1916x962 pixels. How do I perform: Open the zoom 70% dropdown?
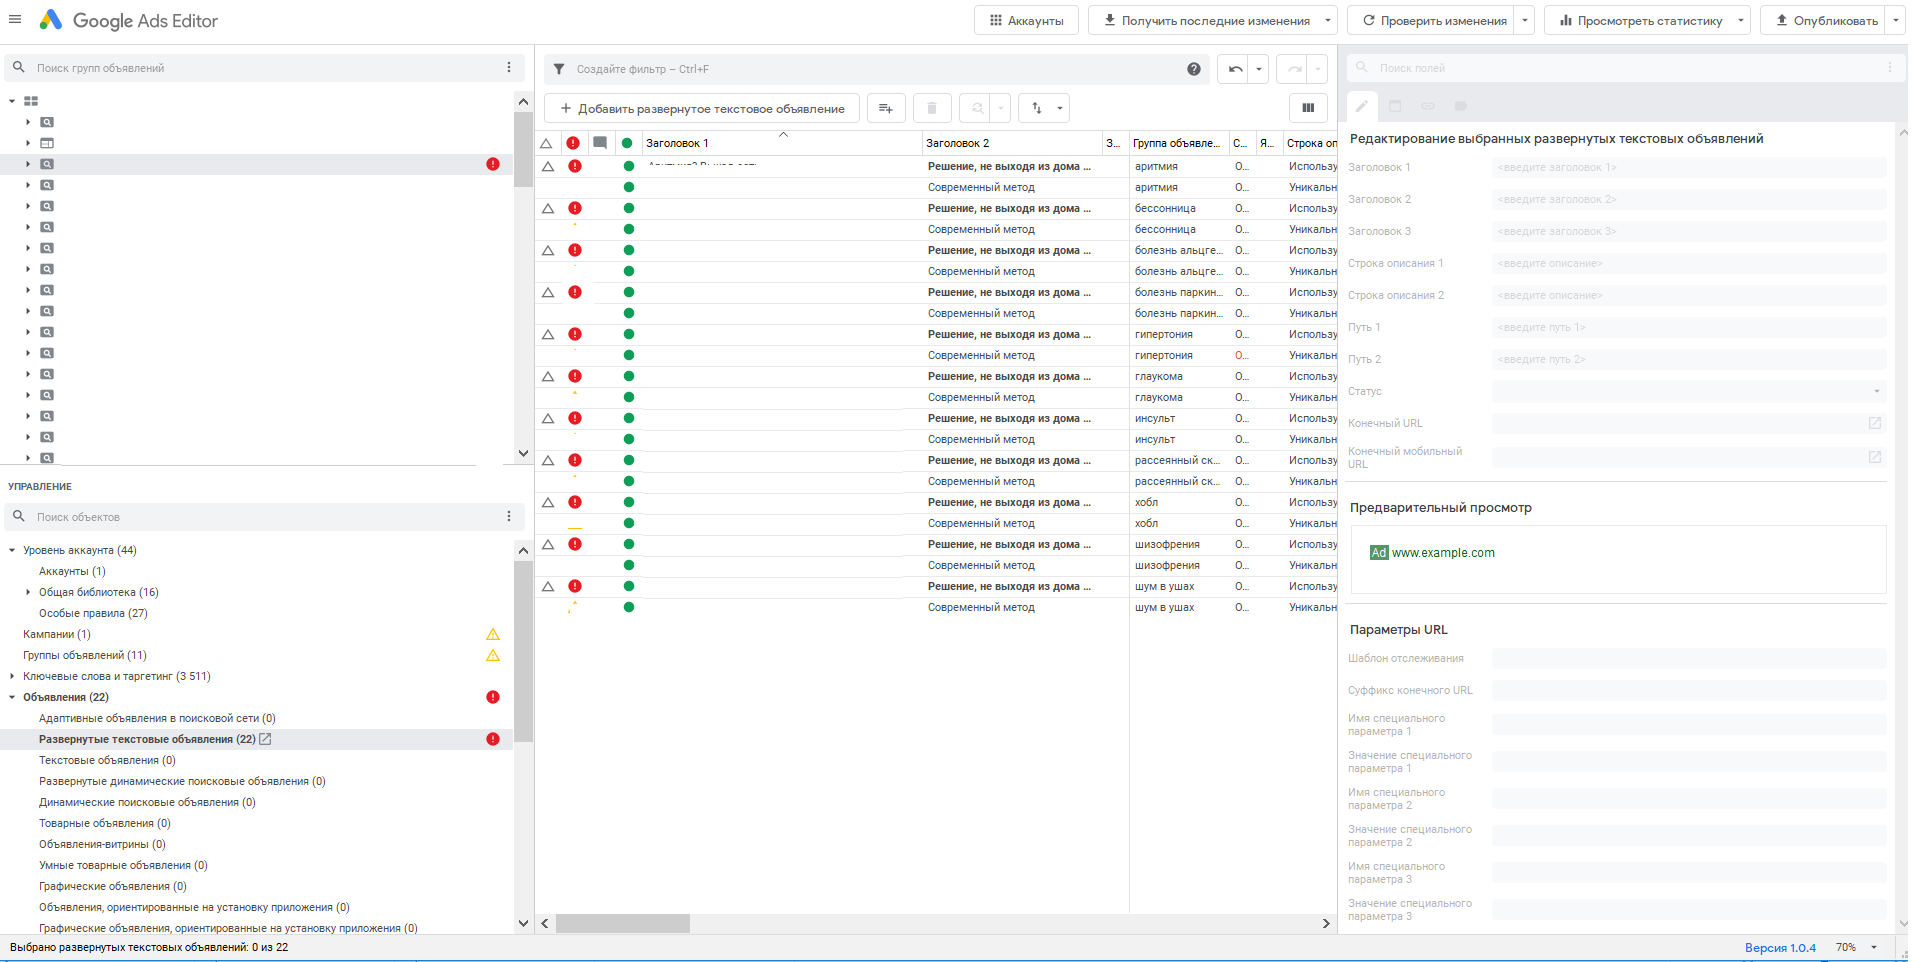pos(1873,947)
